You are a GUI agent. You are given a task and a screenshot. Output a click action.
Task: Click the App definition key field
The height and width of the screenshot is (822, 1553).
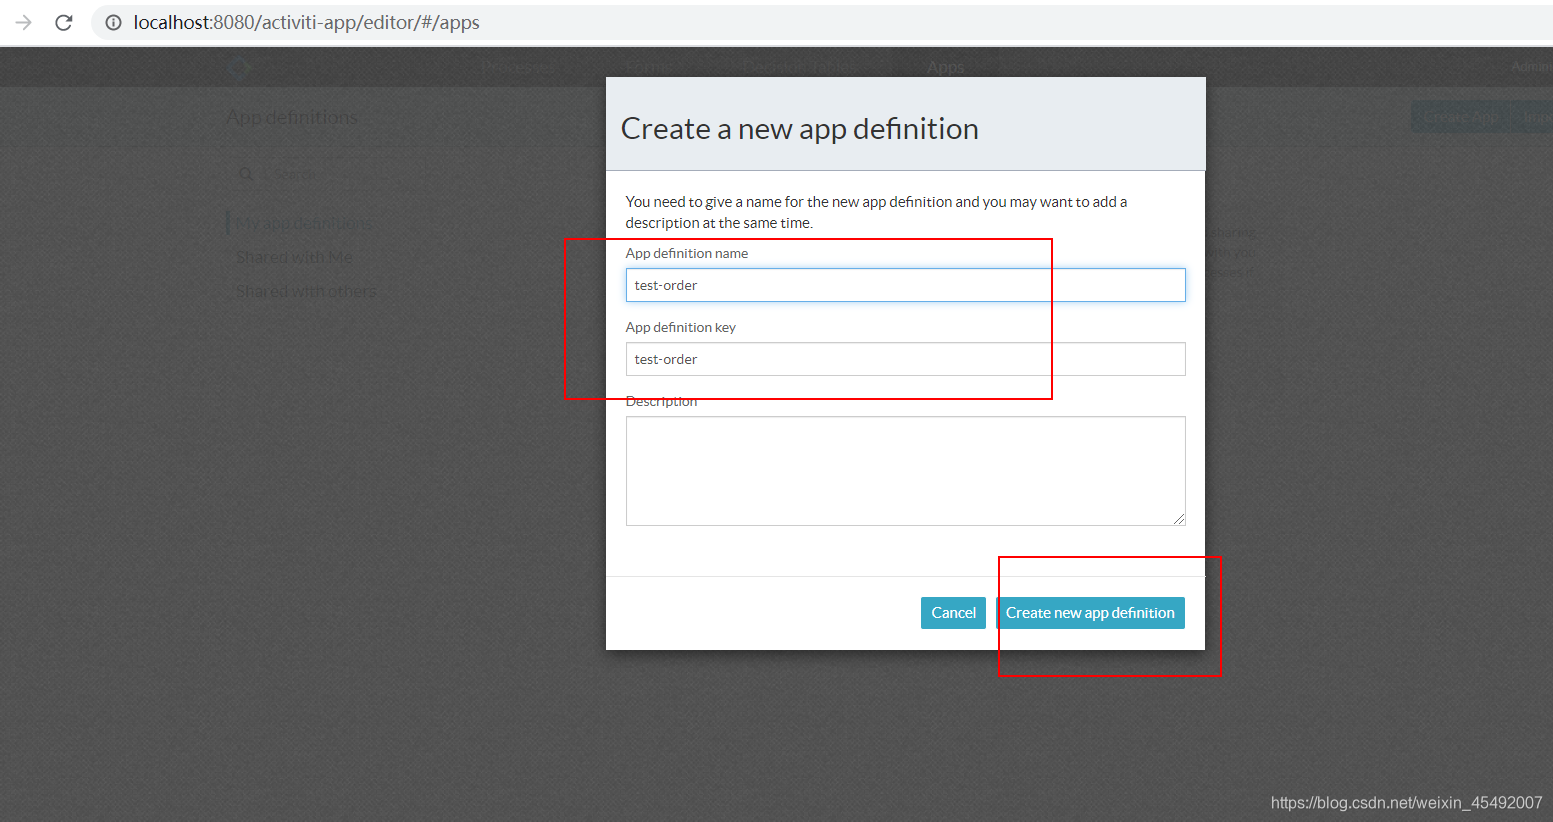click(x=905, y=359)
